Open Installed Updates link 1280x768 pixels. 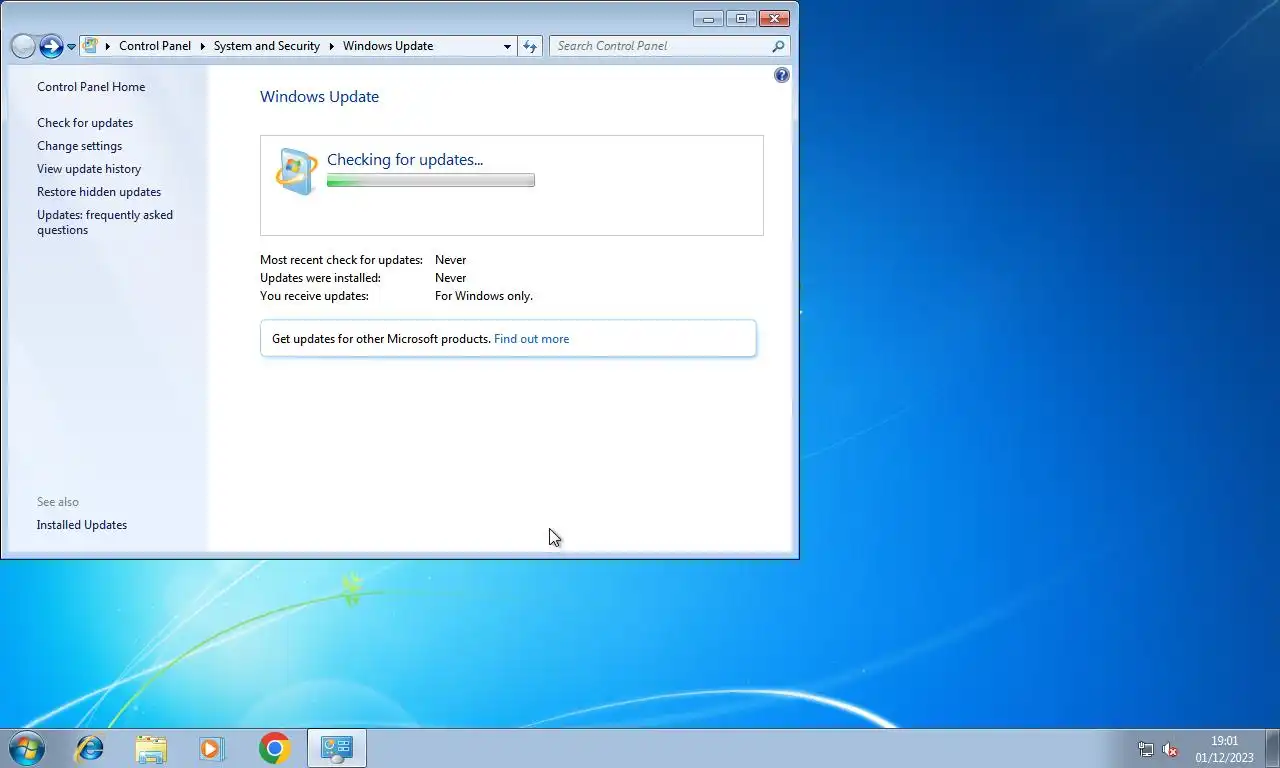point(82,525)
